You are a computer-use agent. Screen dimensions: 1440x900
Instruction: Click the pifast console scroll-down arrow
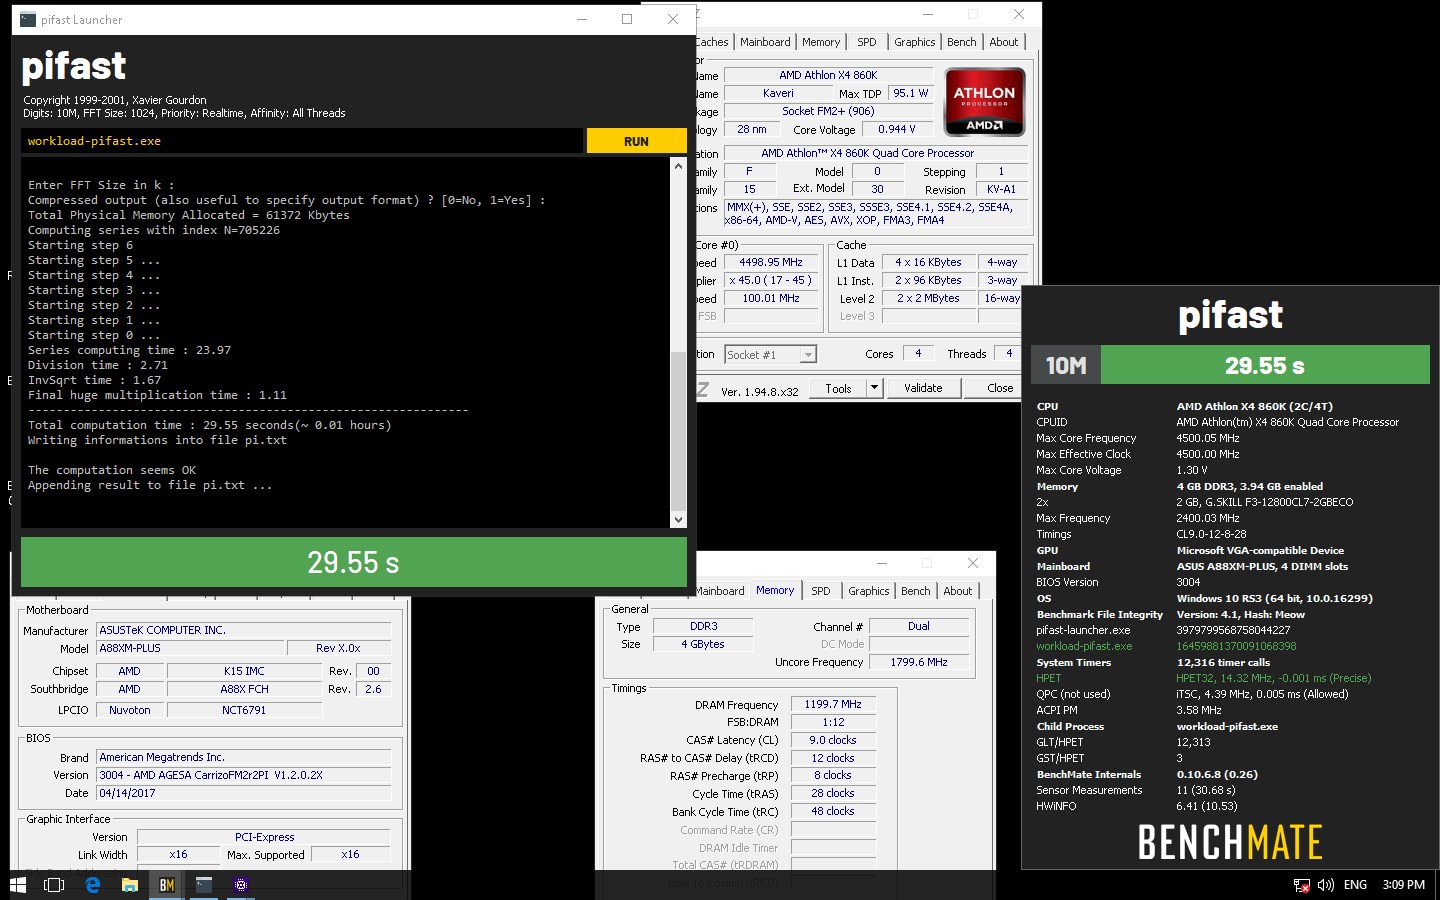pyautogui.click(x=679, y=519)
